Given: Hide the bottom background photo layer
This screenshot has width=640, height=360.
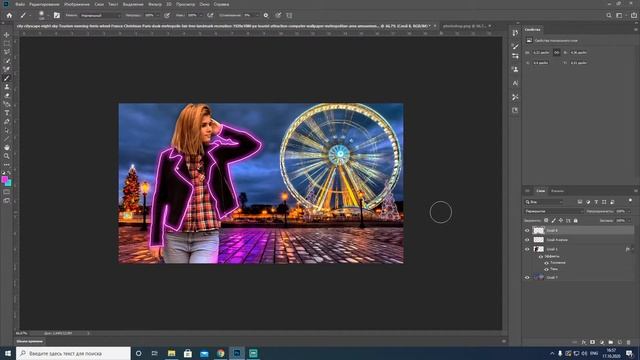Looking at the screenshot, I should [x=527, y=278].
